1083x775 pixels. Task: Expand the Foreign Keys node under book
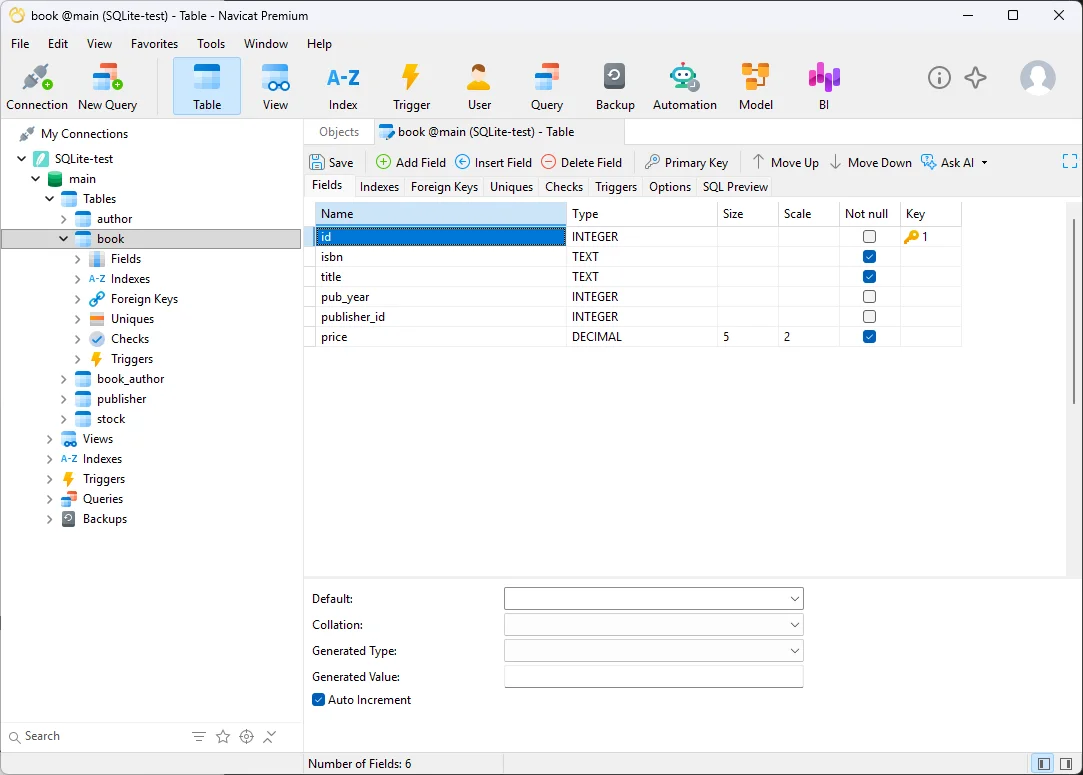(77, 299)
